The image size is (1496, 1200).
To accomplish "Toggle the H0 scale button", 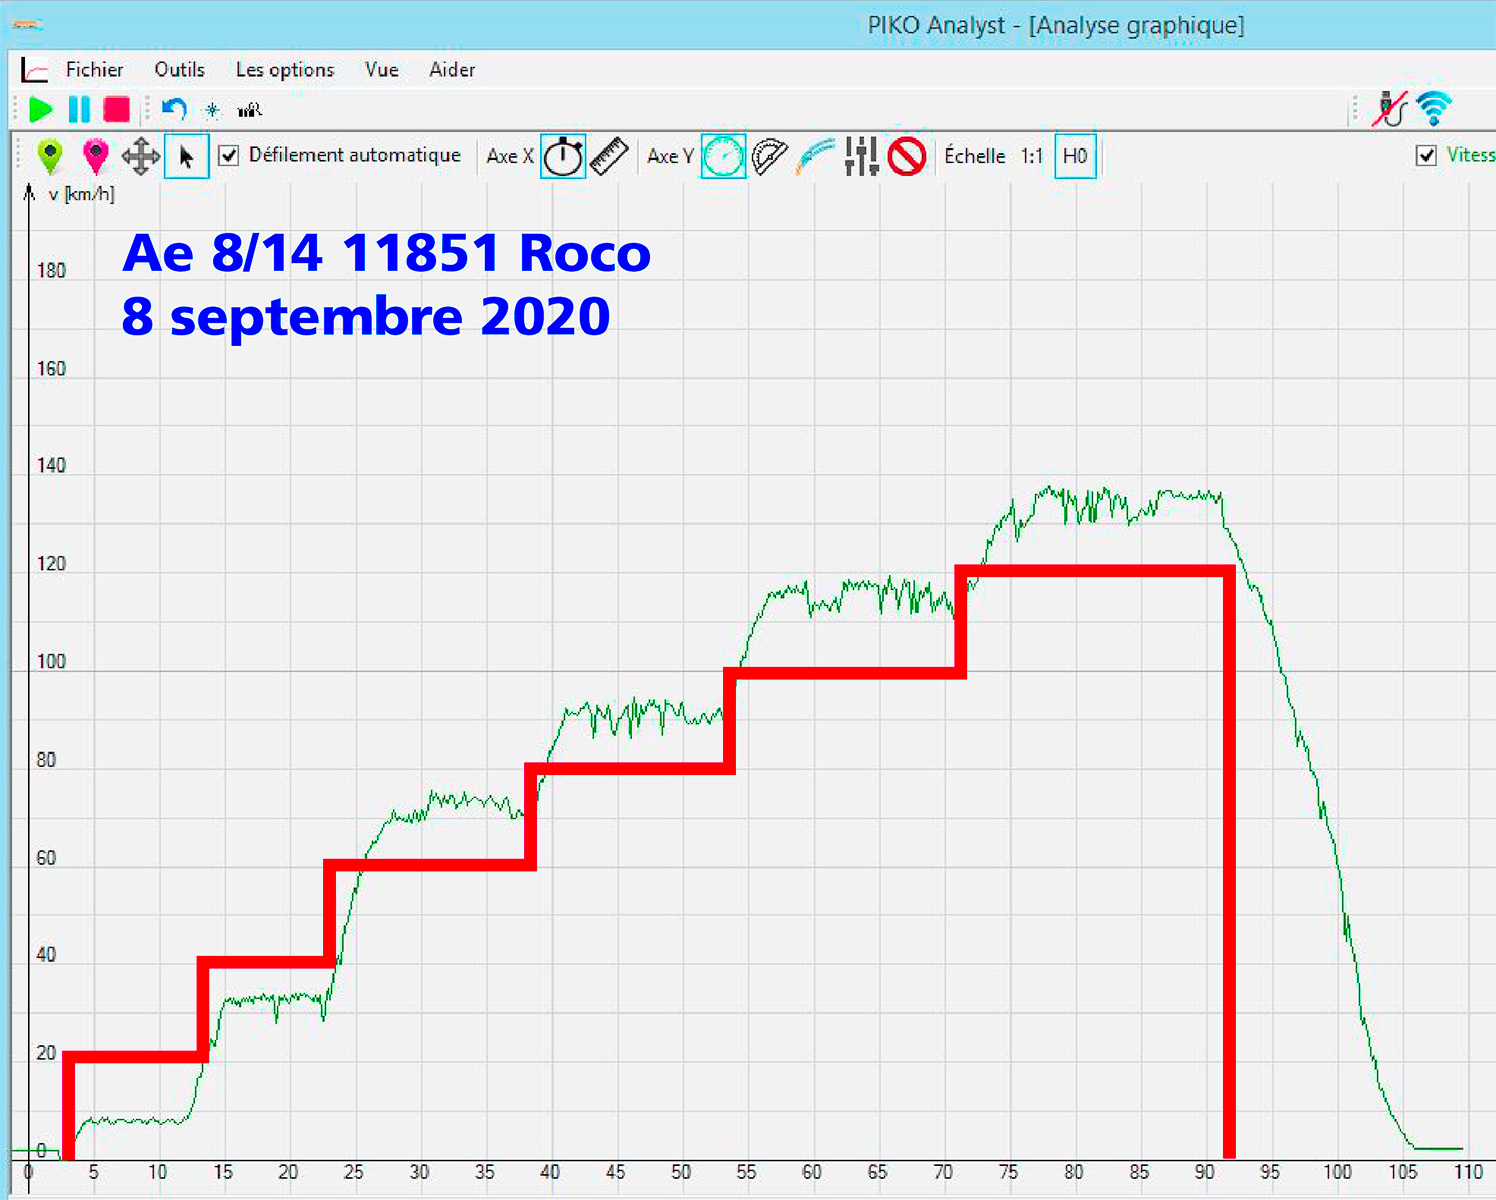I will pos(1075,156).
